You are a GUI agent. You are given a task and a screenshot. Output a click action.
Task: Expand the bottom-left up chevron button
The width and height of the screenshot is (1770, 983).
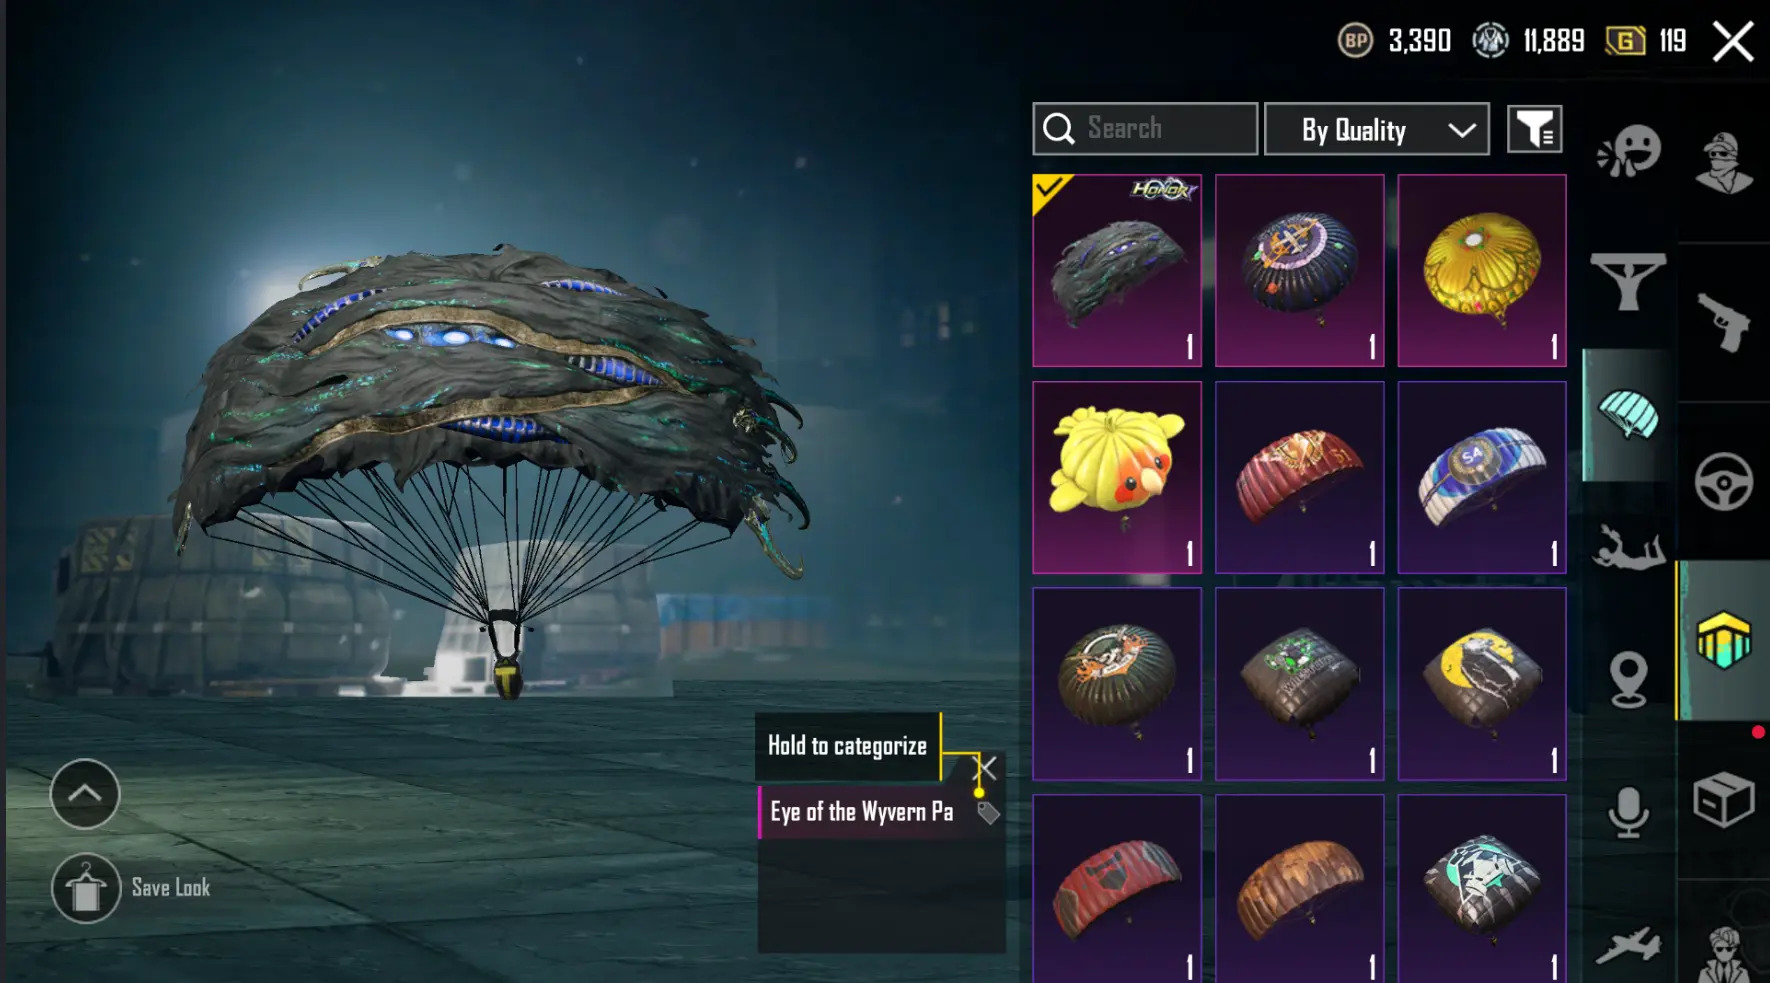point(85,794)
